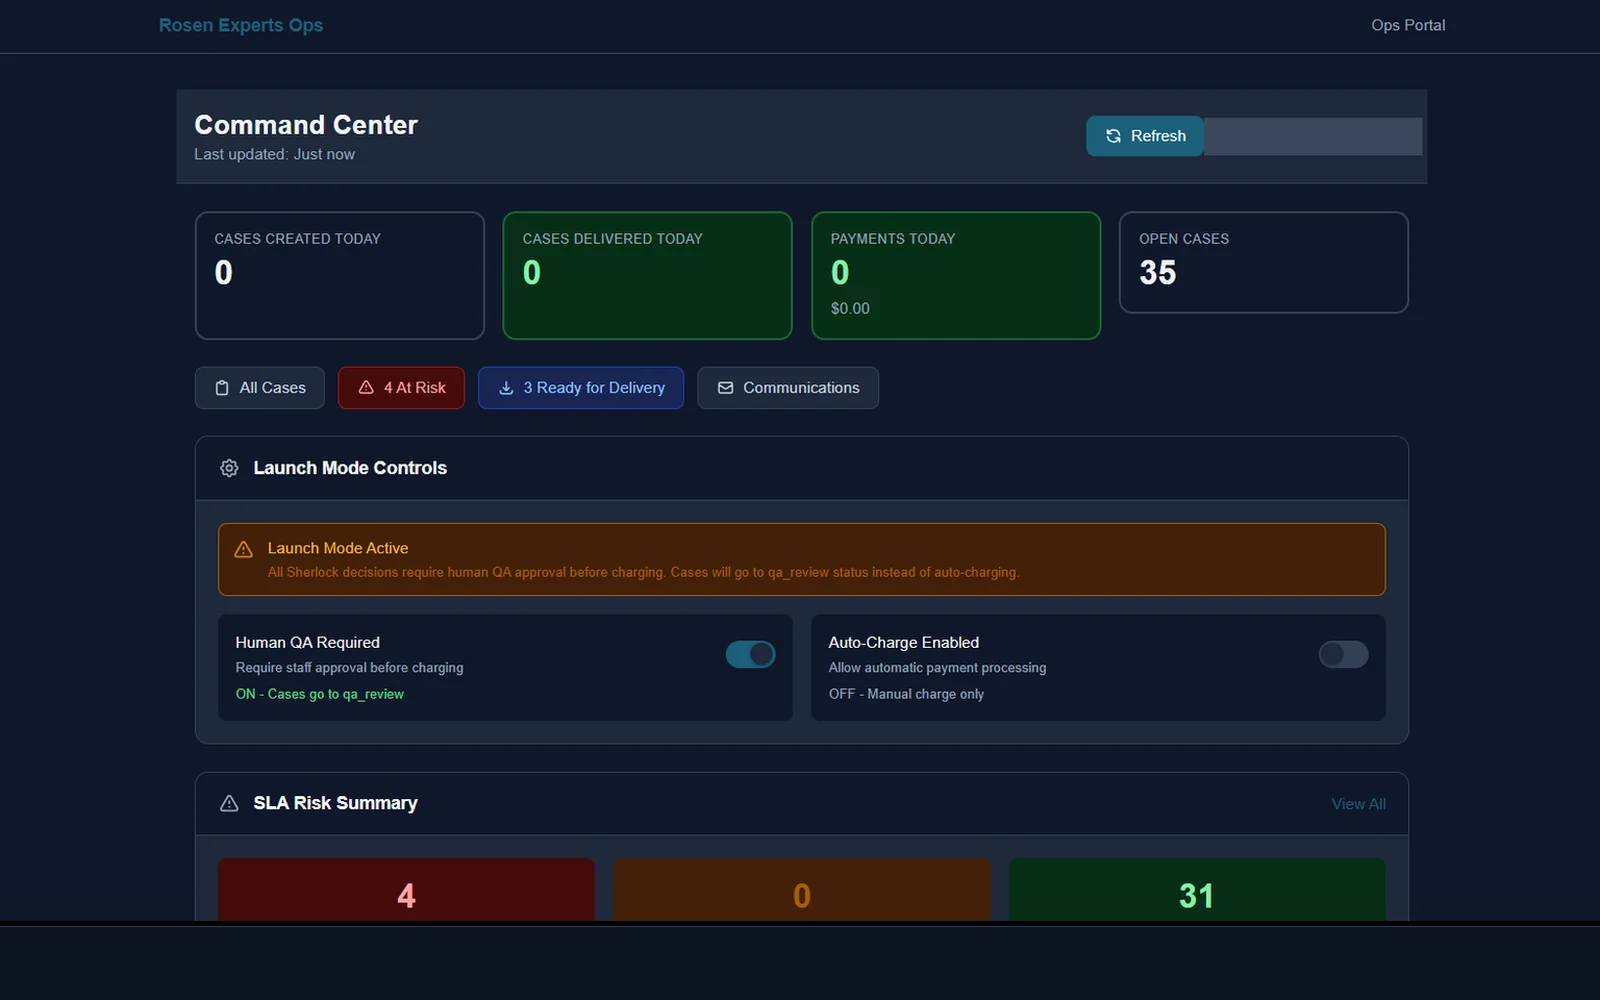Click the envelope icon on Communications
1600x1000 pixels.
(726, 388)
